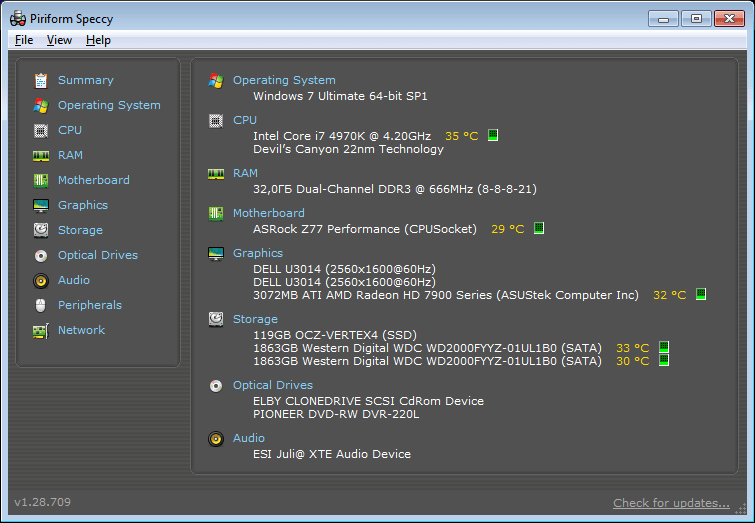This screenshot has height=523, width=755.
Task: Select Operating System in the sidebar
Action: coord(108,105)
